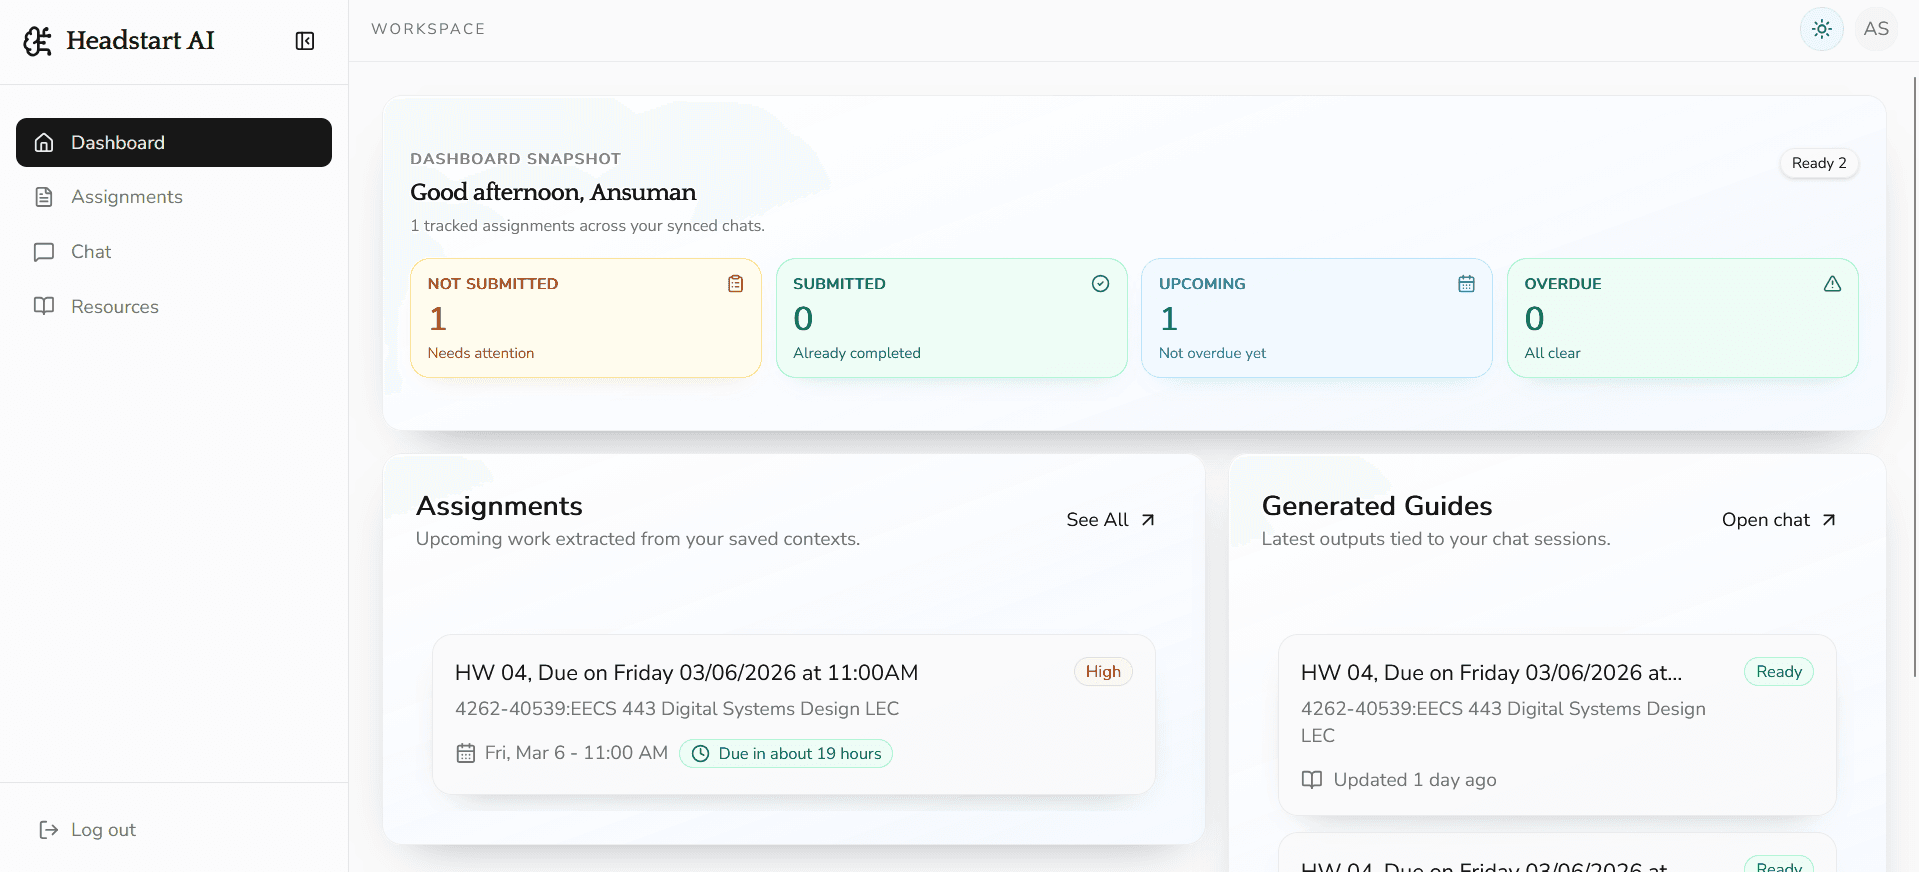See all assignments
1919x872 pixels.
pos(1111,520)
